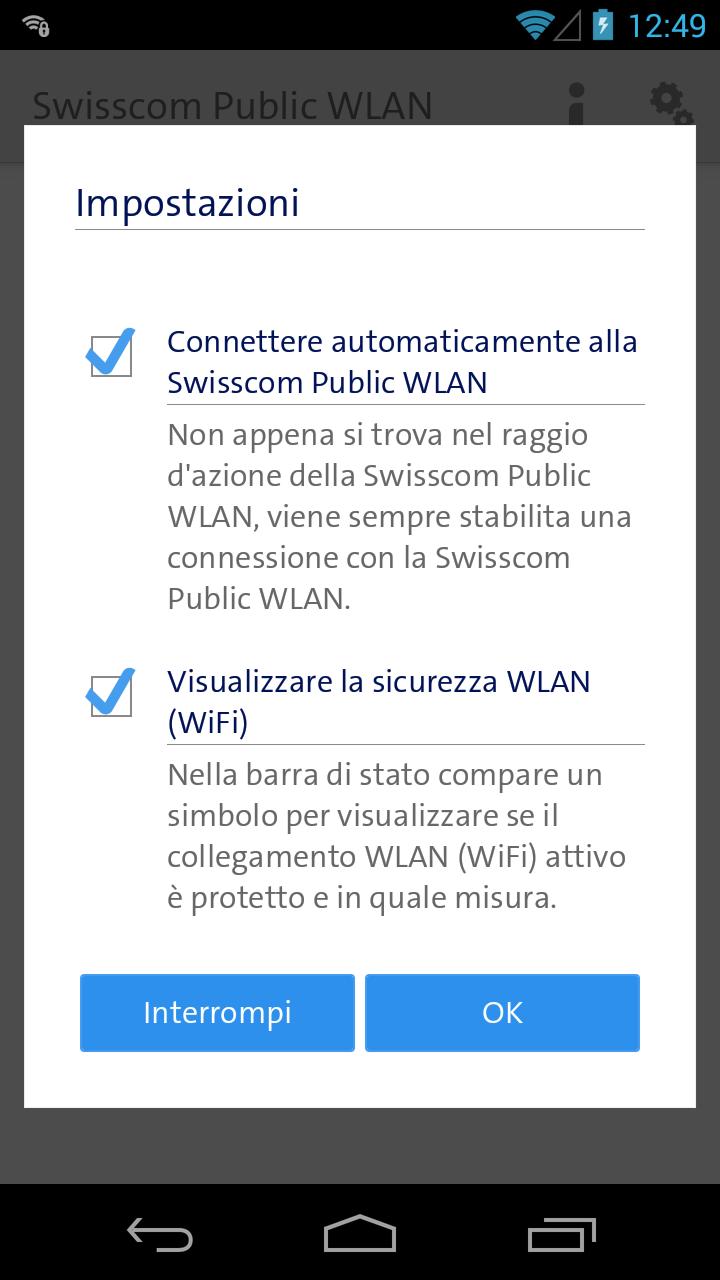Cancel with the Interrompi button
The image size is (720, 1280).
click(x=217, y=1013)
